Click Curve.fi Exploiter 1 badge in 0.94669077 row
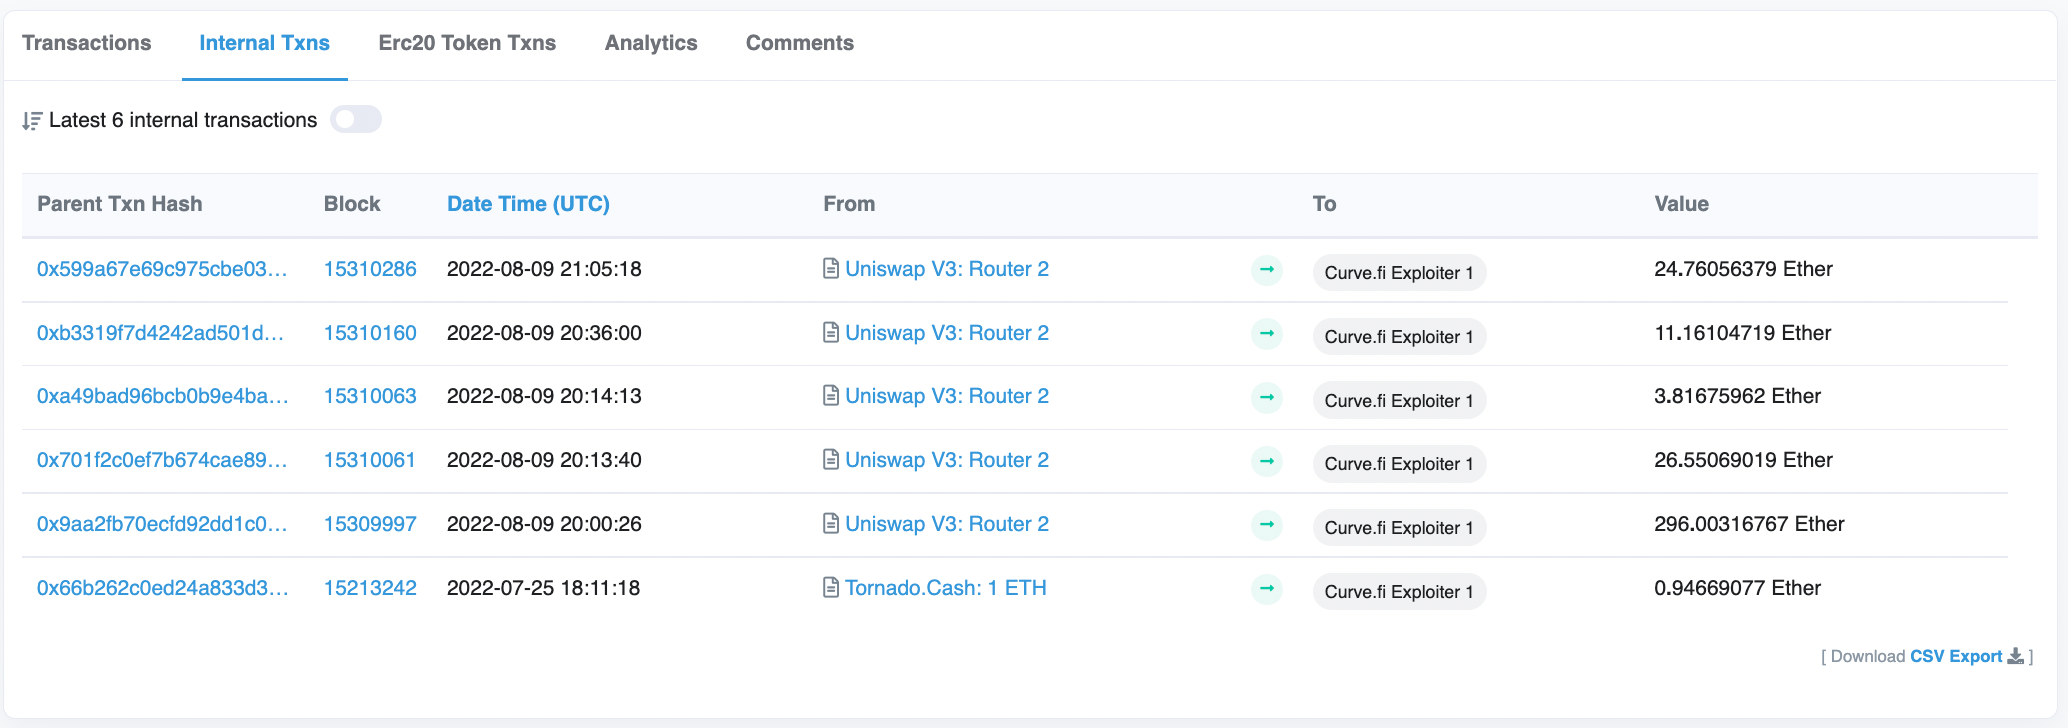Screen dimensions: 2068x728 click(x=1399, y=592)
